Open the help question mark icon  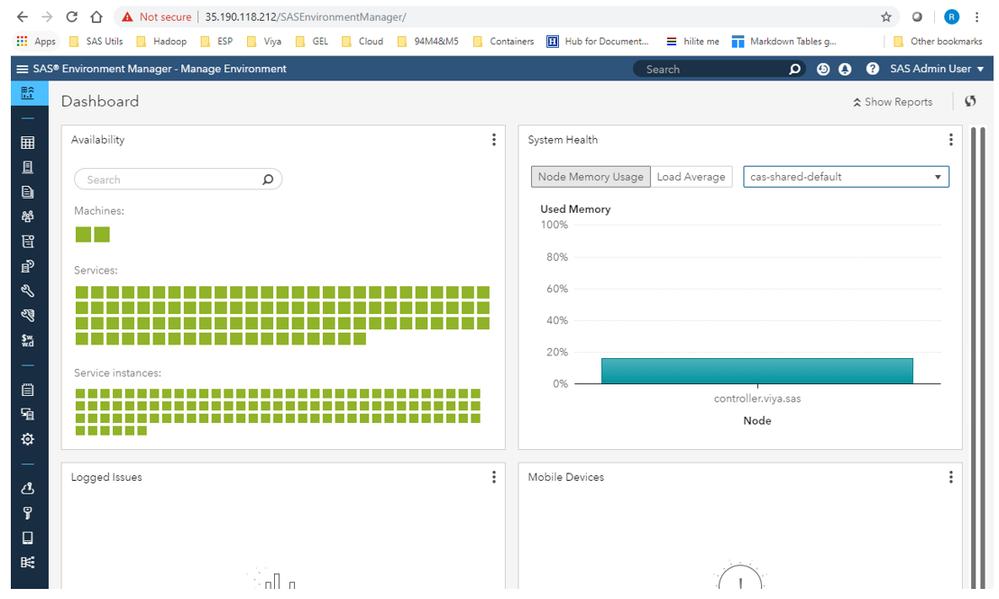click(872, 69)
